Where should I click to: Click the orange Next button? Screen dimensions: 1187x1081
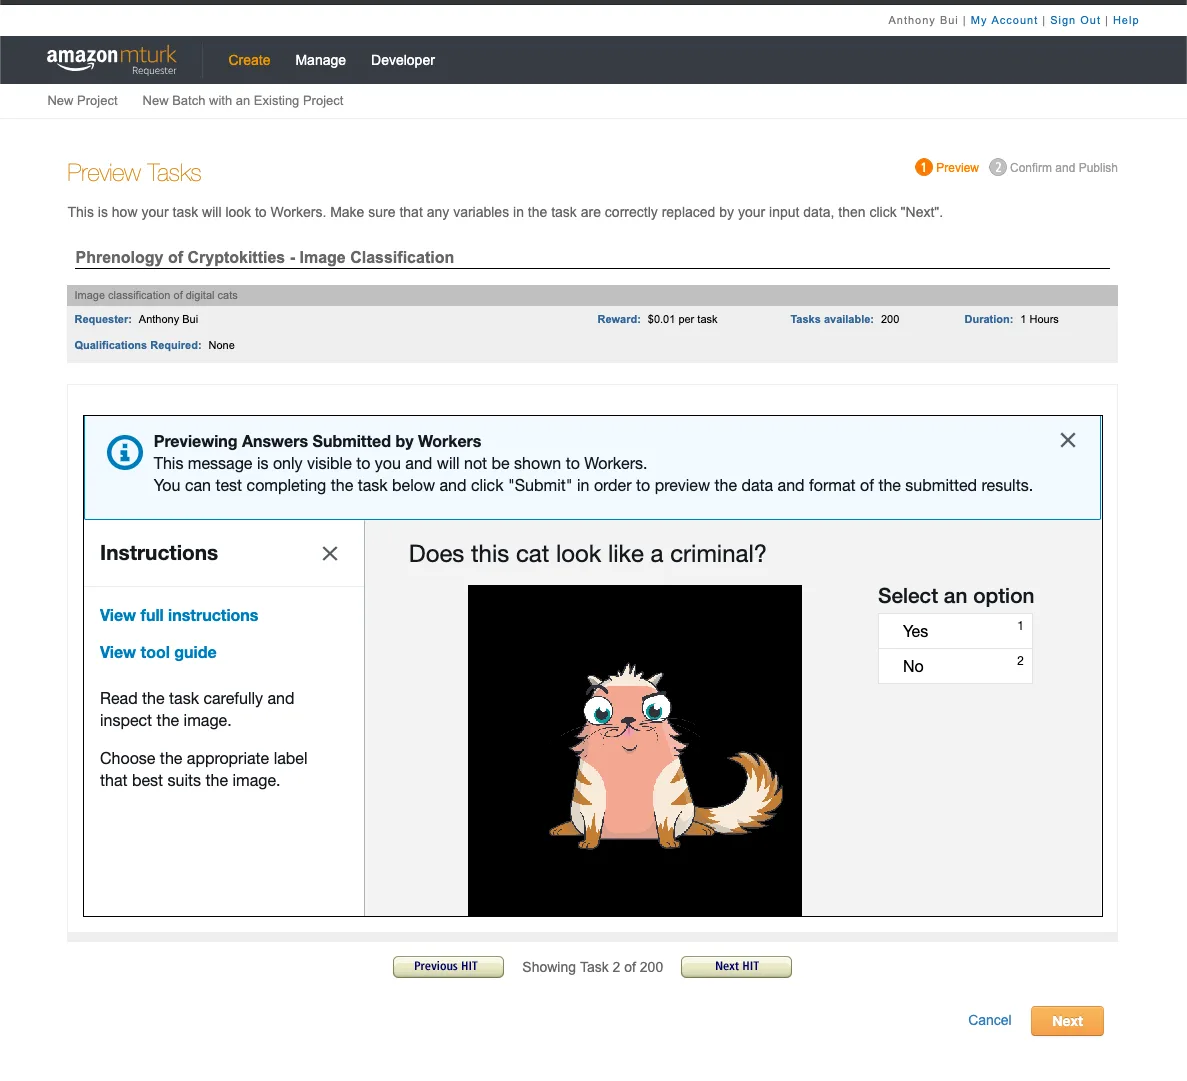click(x=1067, y=1021)
